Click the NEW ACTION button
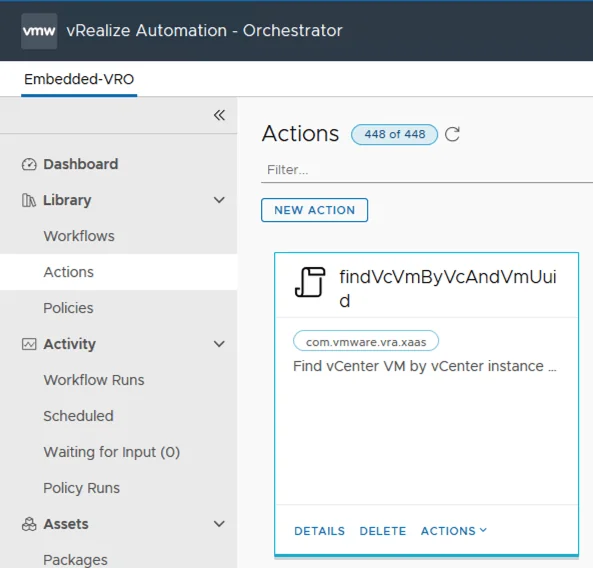593x568 pixels. tap(314, 210)
